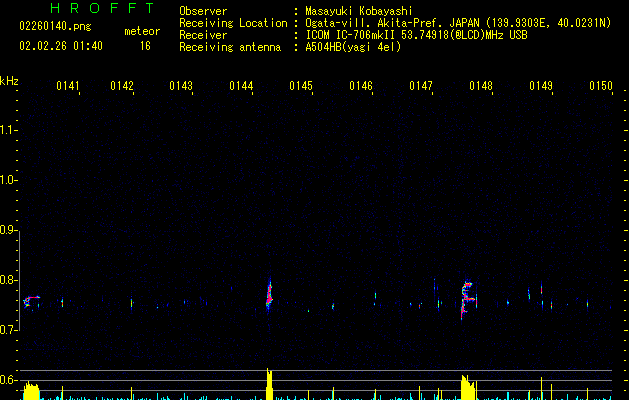The image size is (629, 400).
Task: Click the meteor label
Action: [x=142, y=31]
